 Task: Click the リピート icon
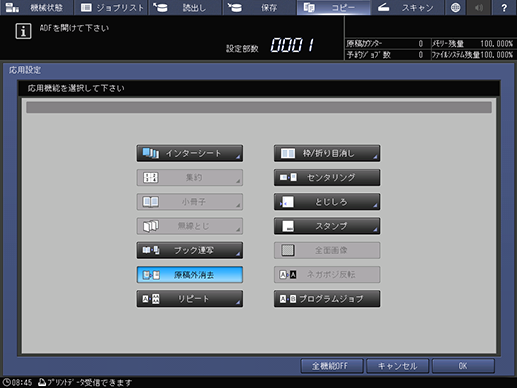pyautogui.click(x=151, y=299)
